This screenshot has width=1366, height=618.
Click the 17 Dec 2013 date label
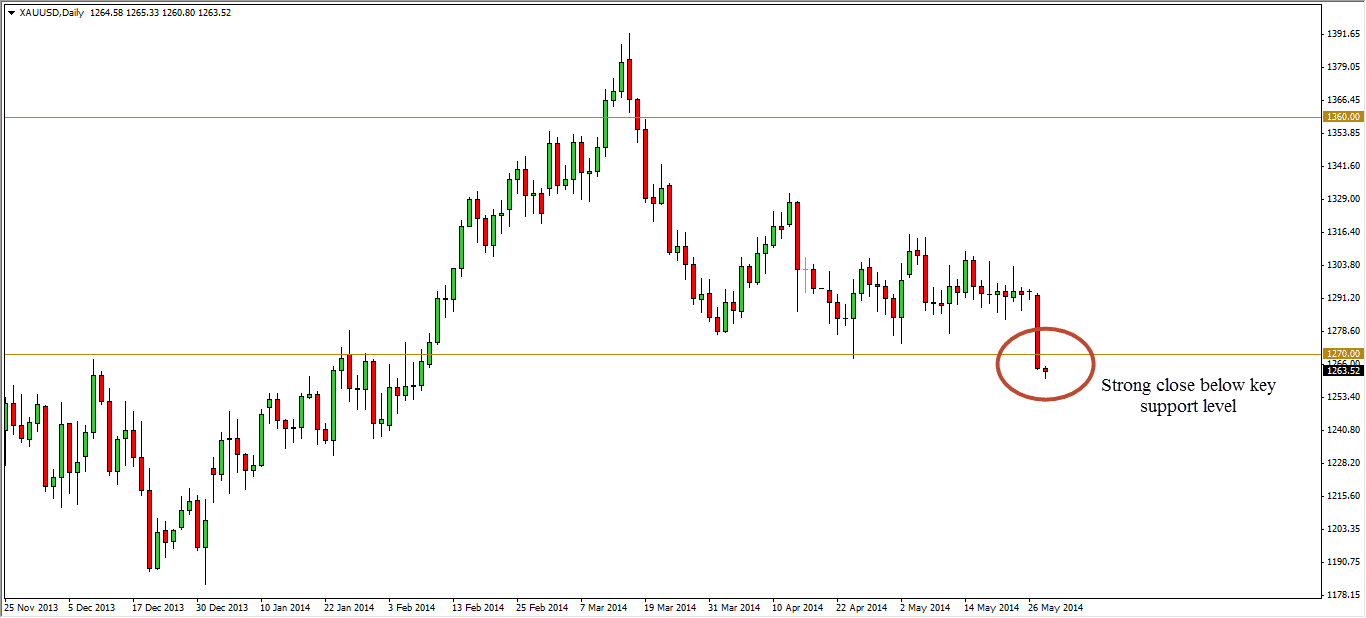[x=158, y=607]
